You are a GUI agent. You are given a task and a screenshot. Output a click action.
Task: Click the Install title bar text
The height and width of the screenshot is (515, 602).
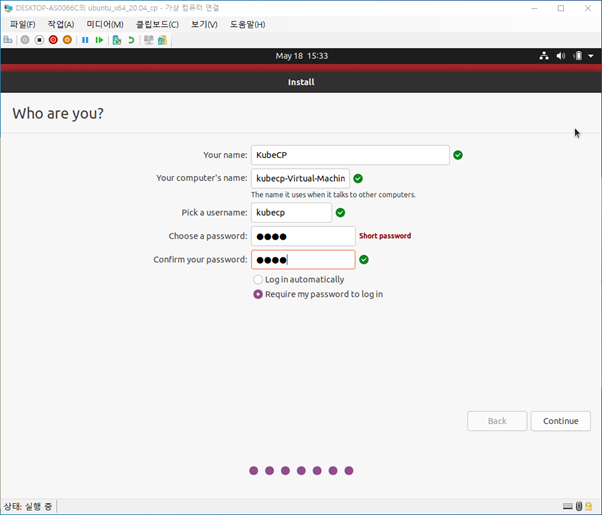pyautogui.click(x=301, y=82)
